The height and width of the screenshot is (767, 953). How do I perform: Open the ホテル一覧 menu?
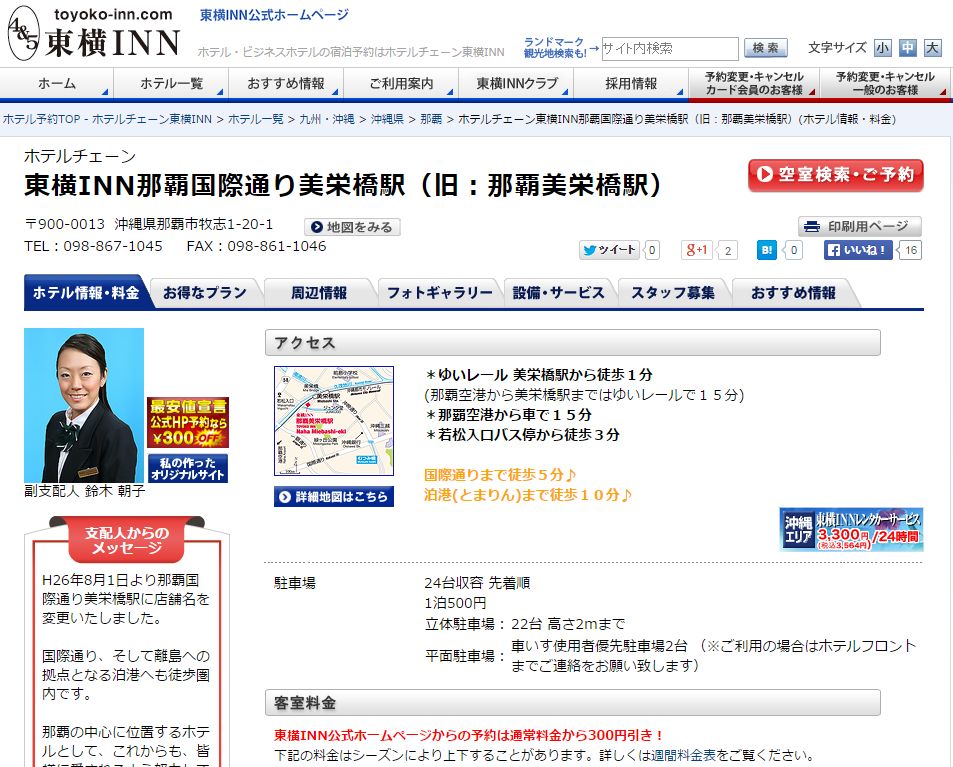[x=171, y=83]
